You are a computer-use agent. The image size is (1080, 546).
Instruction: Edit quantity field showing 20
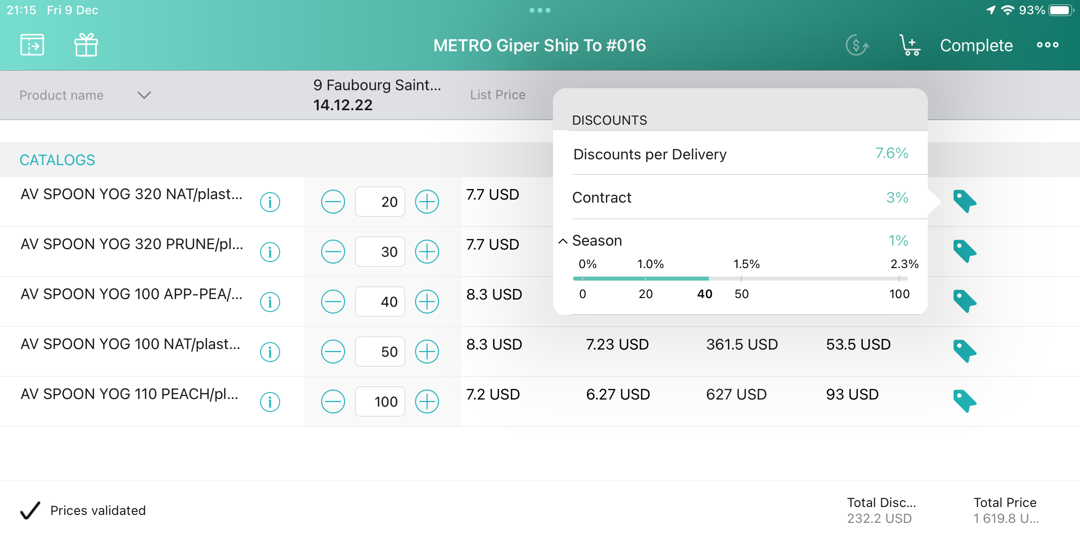[380, 202]
